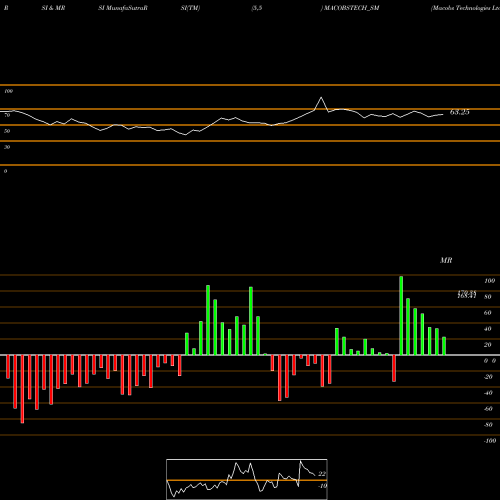Click the last green MR bar

click(444, 346)
